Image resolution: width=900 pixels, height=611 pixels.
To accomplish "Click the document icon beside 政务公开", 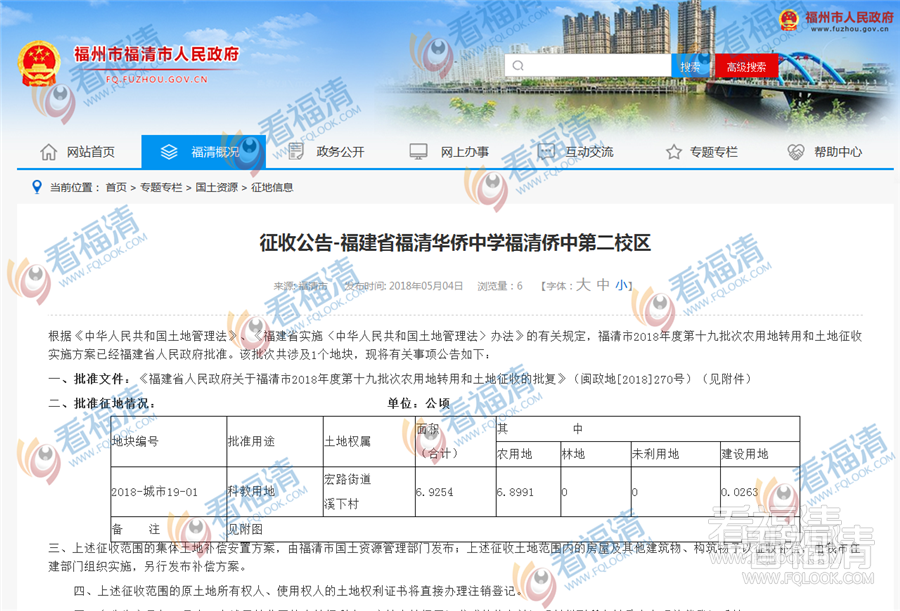I will coord(295,152).
